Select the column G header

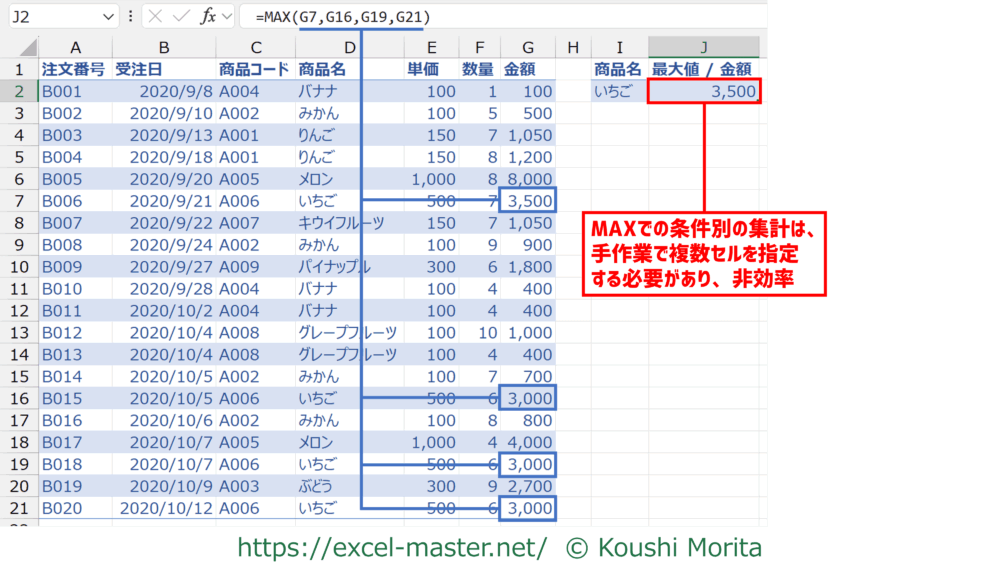[x=527, y=47]
